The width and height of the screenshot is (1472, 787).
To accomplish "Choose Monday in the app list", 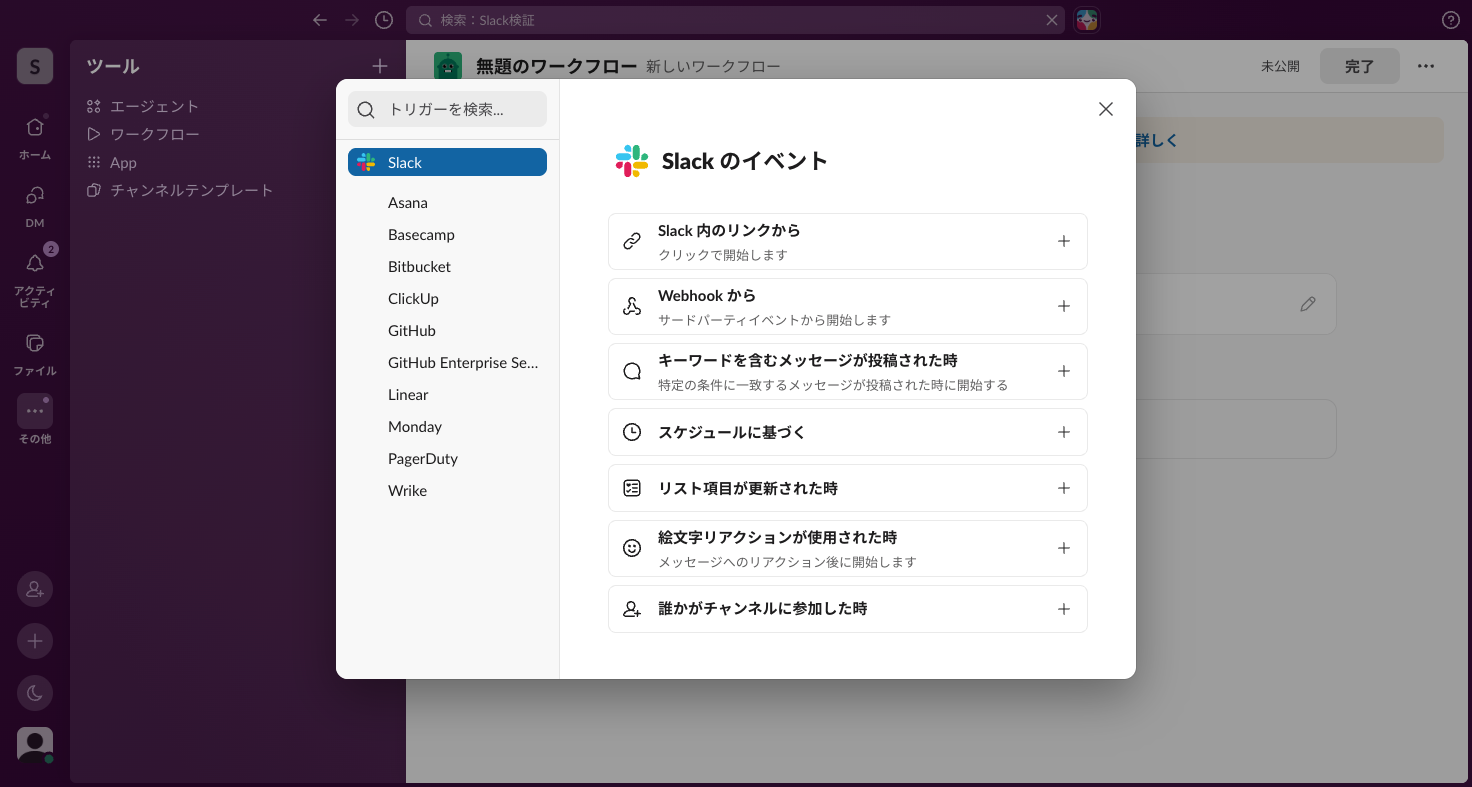I will pyautogui.click(x=415, y=427).
